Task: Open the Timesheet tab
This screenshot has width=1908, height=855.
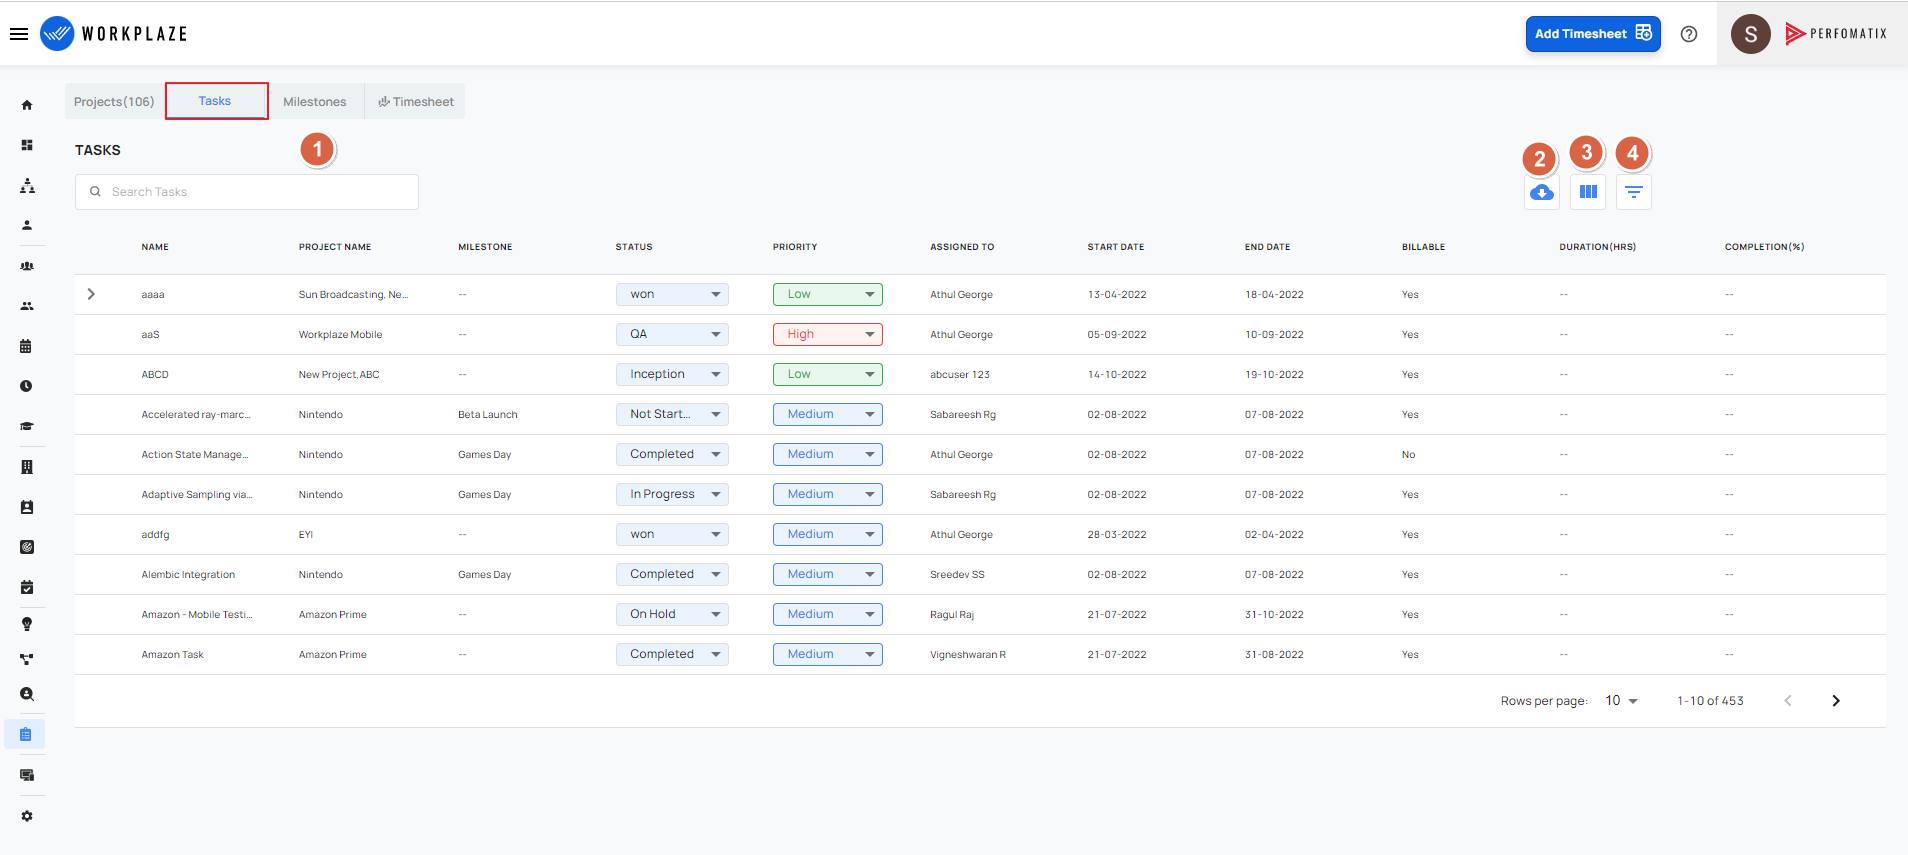Action: 416,102
